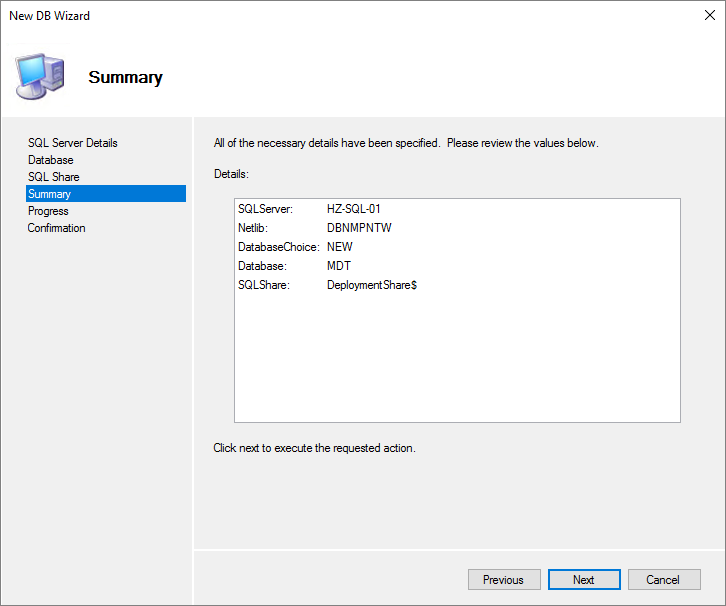Click the empty area of the Details box
Viewport: 726px width, 606px height.
coord(457,360)
